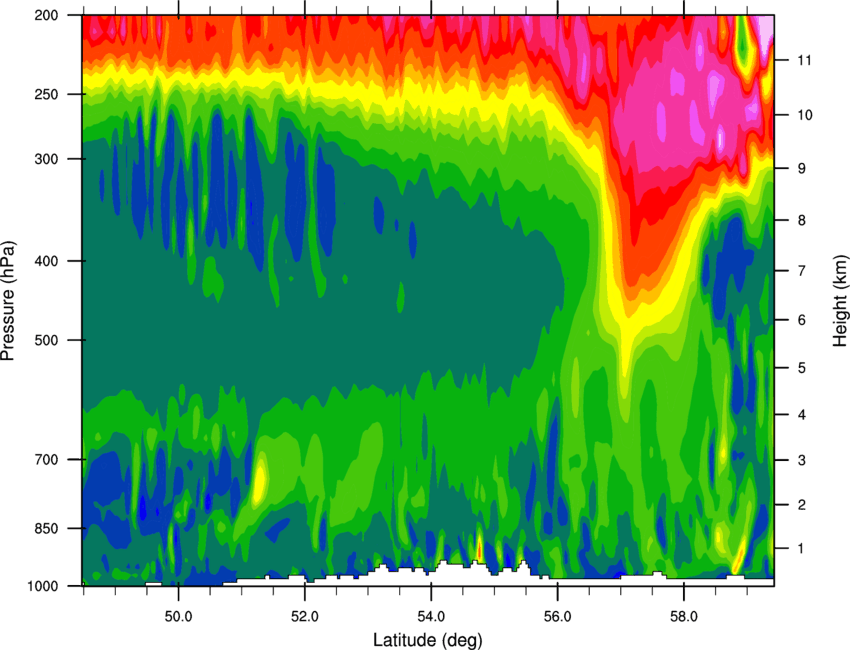Select the 52.0 latitude tick label
The width and height of the screenshot is (850, 650).
click(305, 616)
